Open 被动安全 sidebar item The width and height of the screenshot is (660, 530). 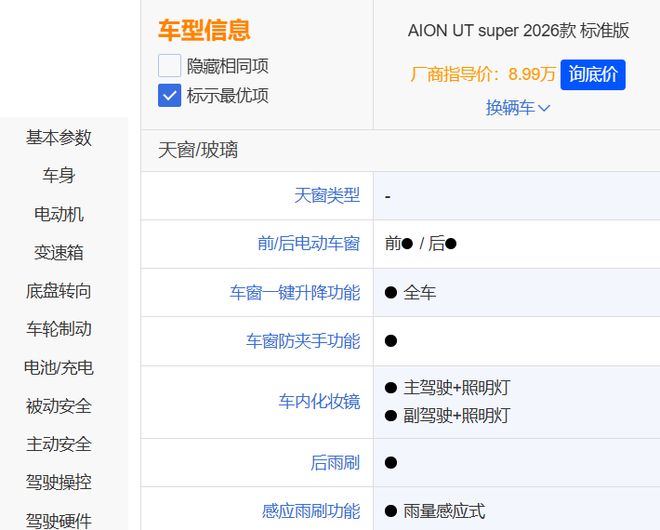point(59,406)
